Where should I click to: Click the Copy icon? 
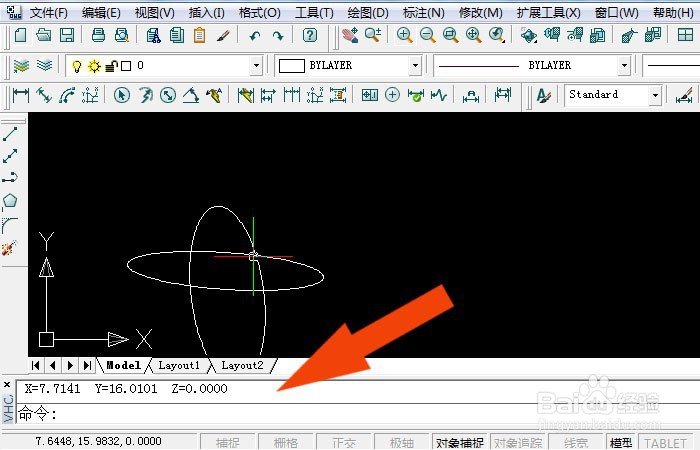(x=177, y=35)
